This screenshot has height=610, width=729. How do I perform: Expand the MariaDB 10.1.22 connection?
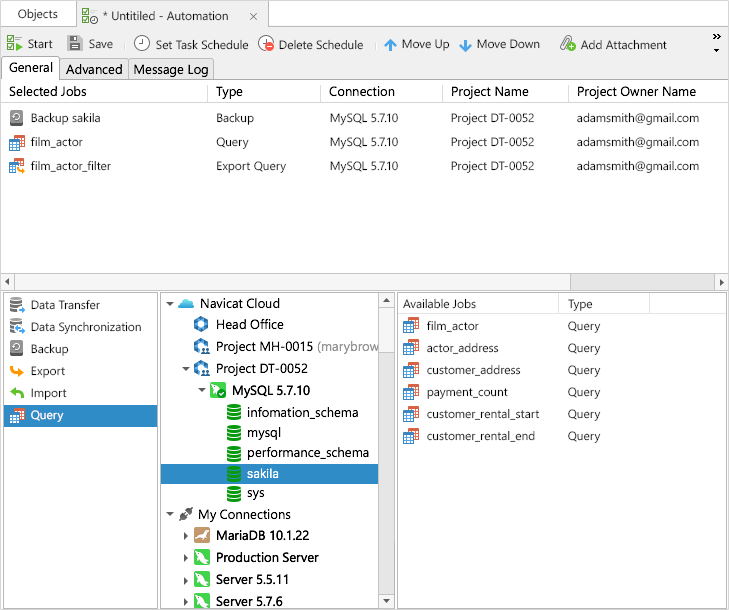186,536
